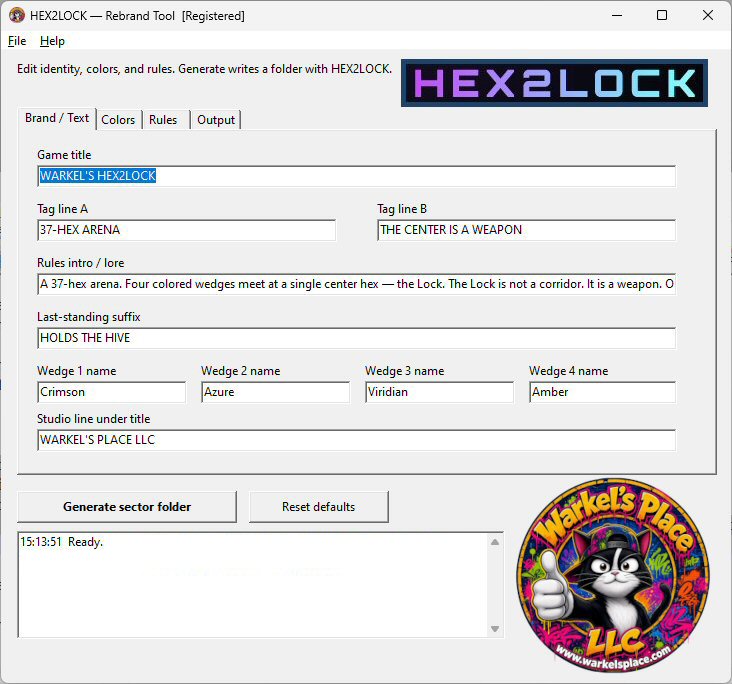Edit the Wedge 4 name Amber field
The image size is (732, 684).
point(602,392)
